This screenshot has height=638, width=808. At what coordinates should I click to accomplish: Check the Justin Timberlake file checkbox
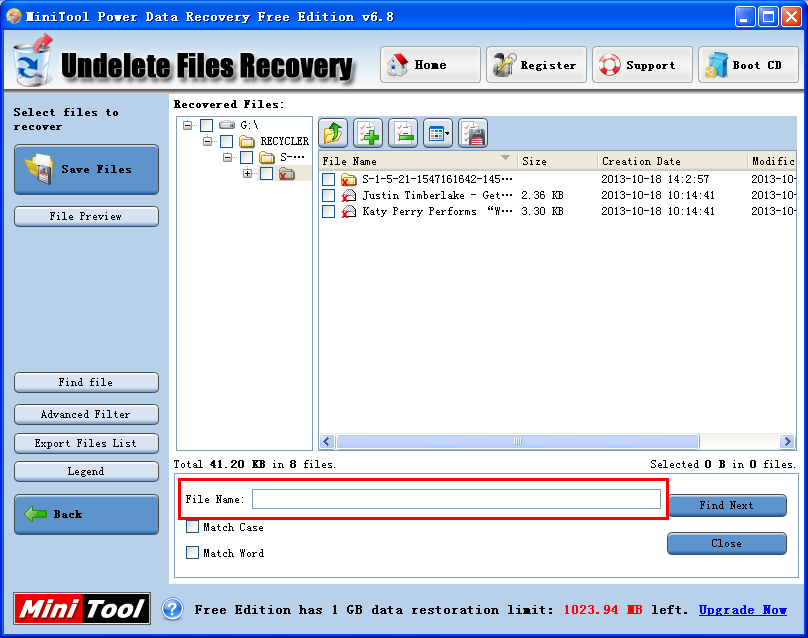pyautogui.click(x=328, y=195)
